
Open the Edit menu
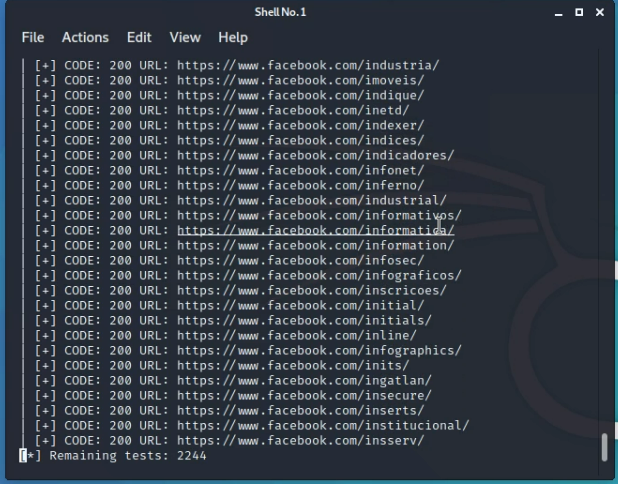coord(139,37)
